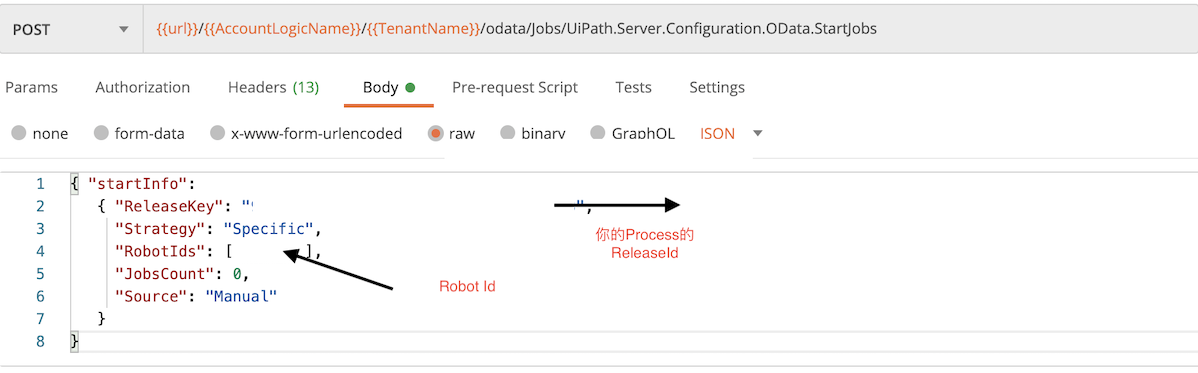Open the Settings tab

pos(717,87)
